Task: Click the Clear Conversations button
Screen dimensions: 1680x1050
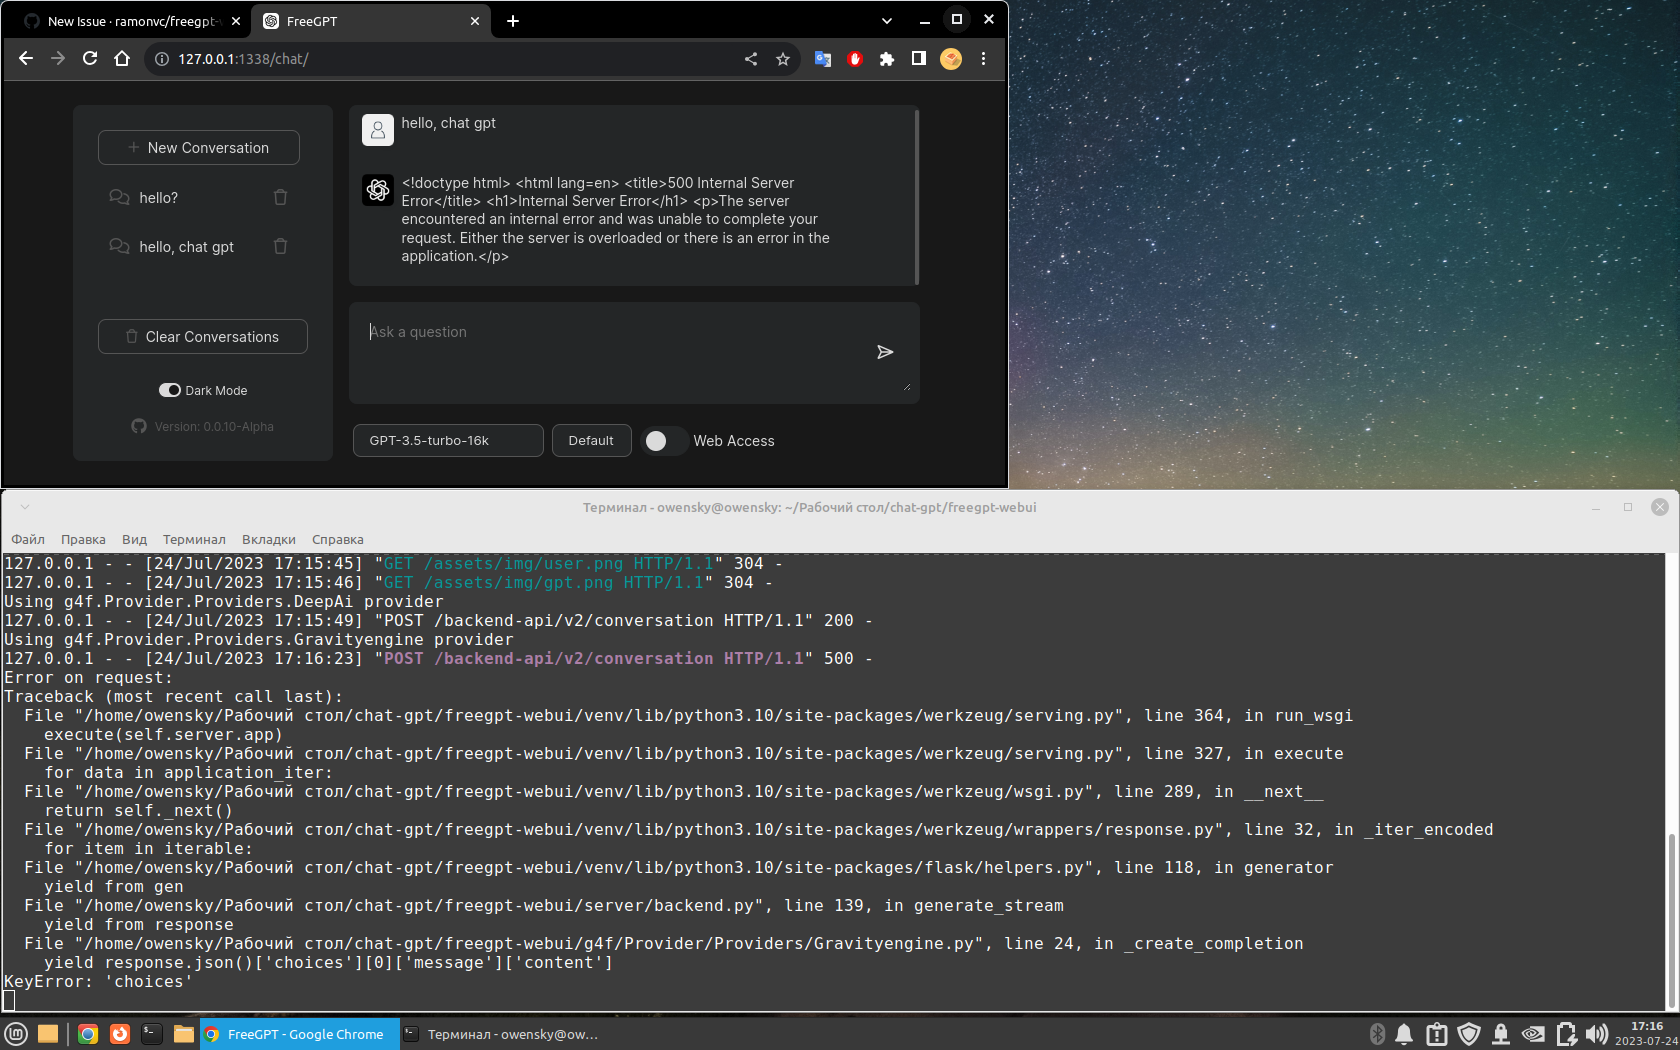Action: 203,336
